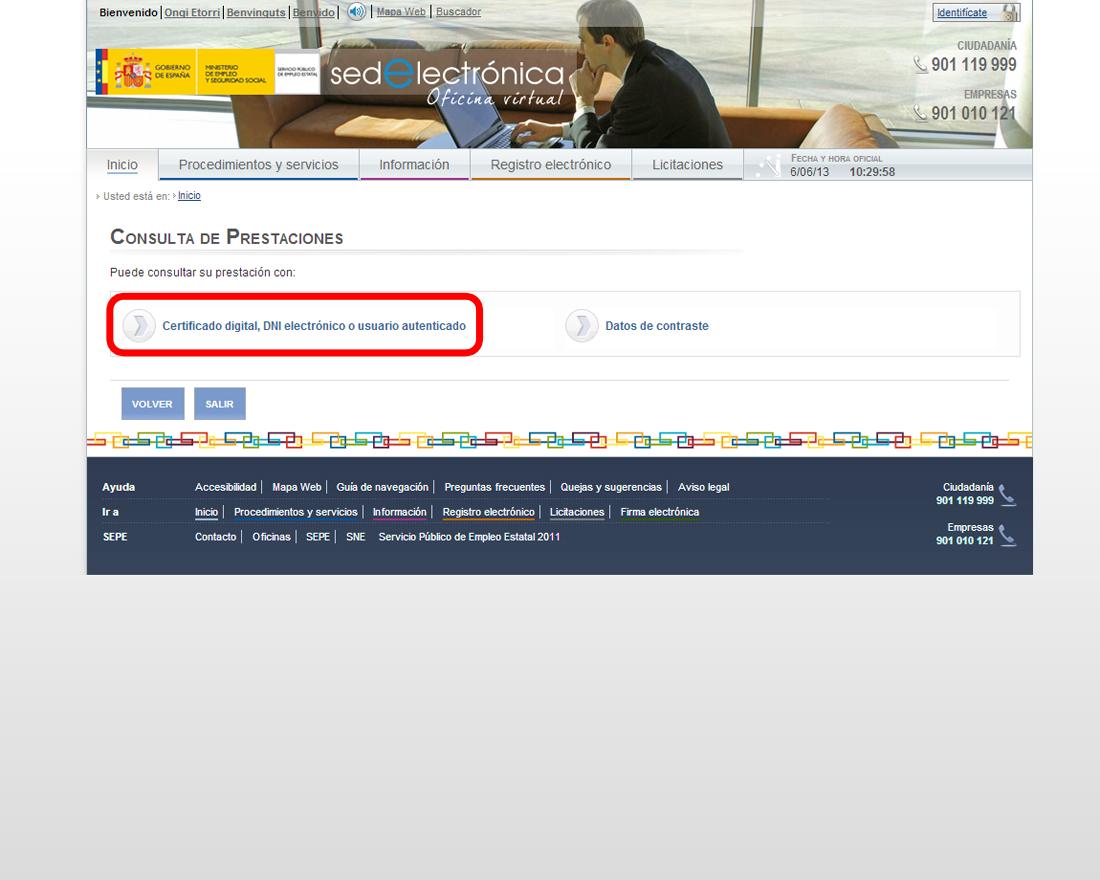
Task: Click footer phone icon beside Ciudadanía number
Action: pyautogui.click(x=1007, y=494)
